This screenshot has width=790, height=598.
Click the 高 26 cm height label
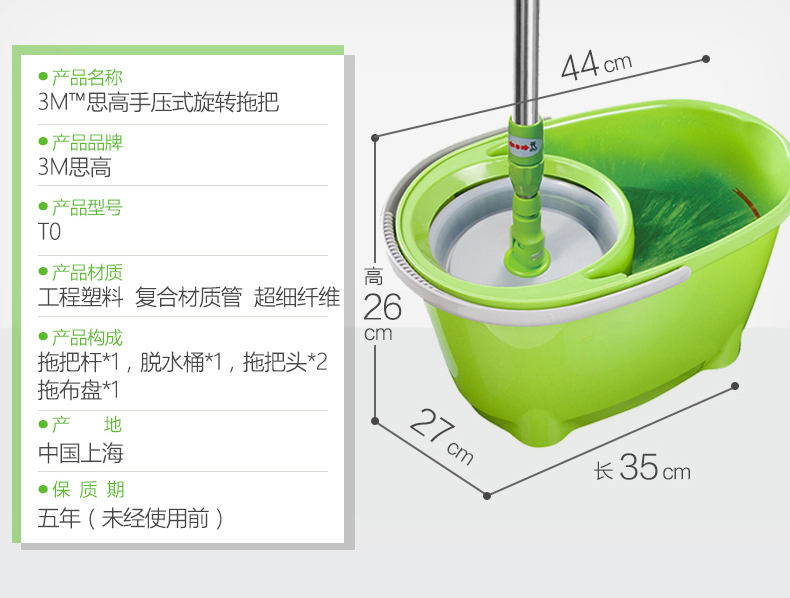pyautogui.click(x=381, y=305)
